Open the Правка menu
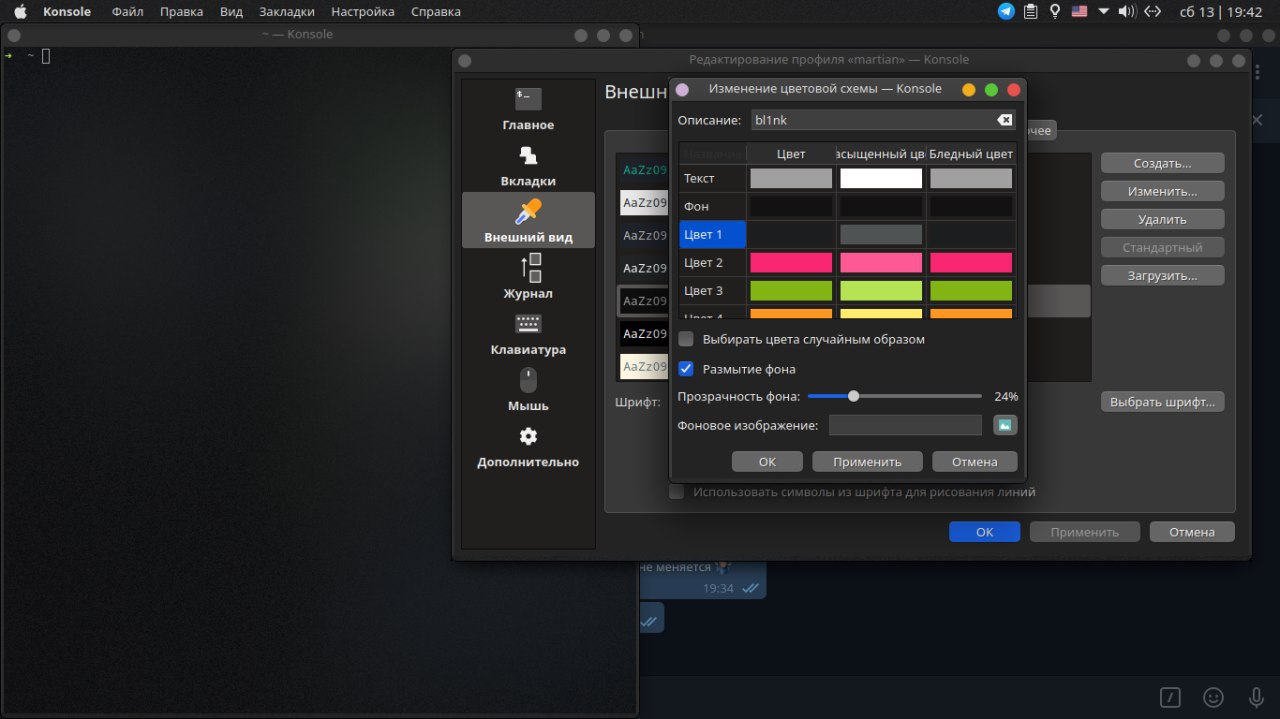 pos(181,12)
